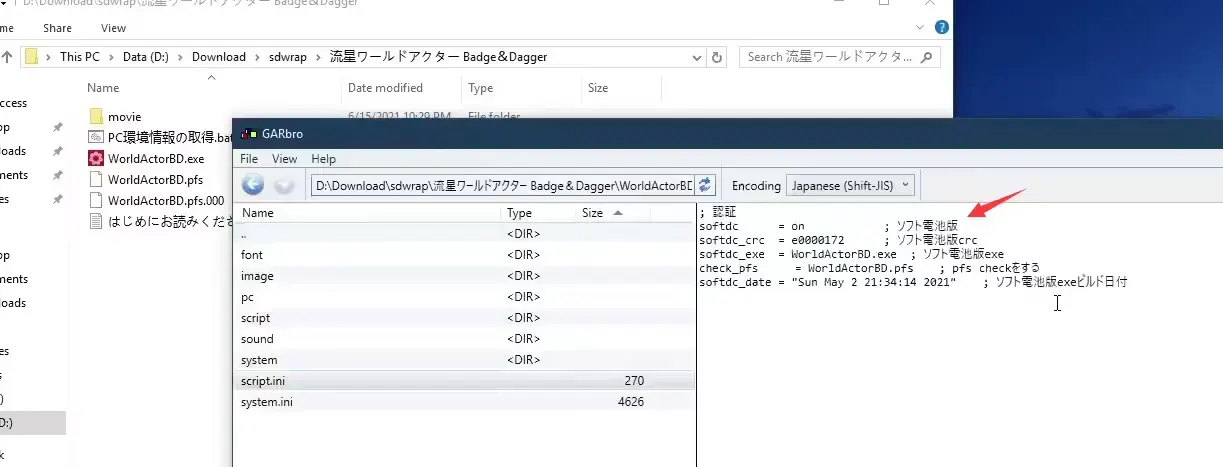
Task: Refresh the GARbro path listing
Action: (706, 185)
